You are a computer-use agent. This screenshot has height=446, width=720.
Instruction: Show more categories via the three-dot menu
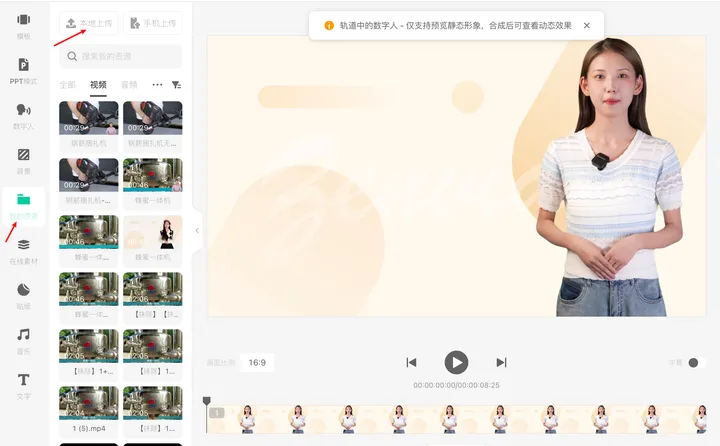tap(157, 85)
